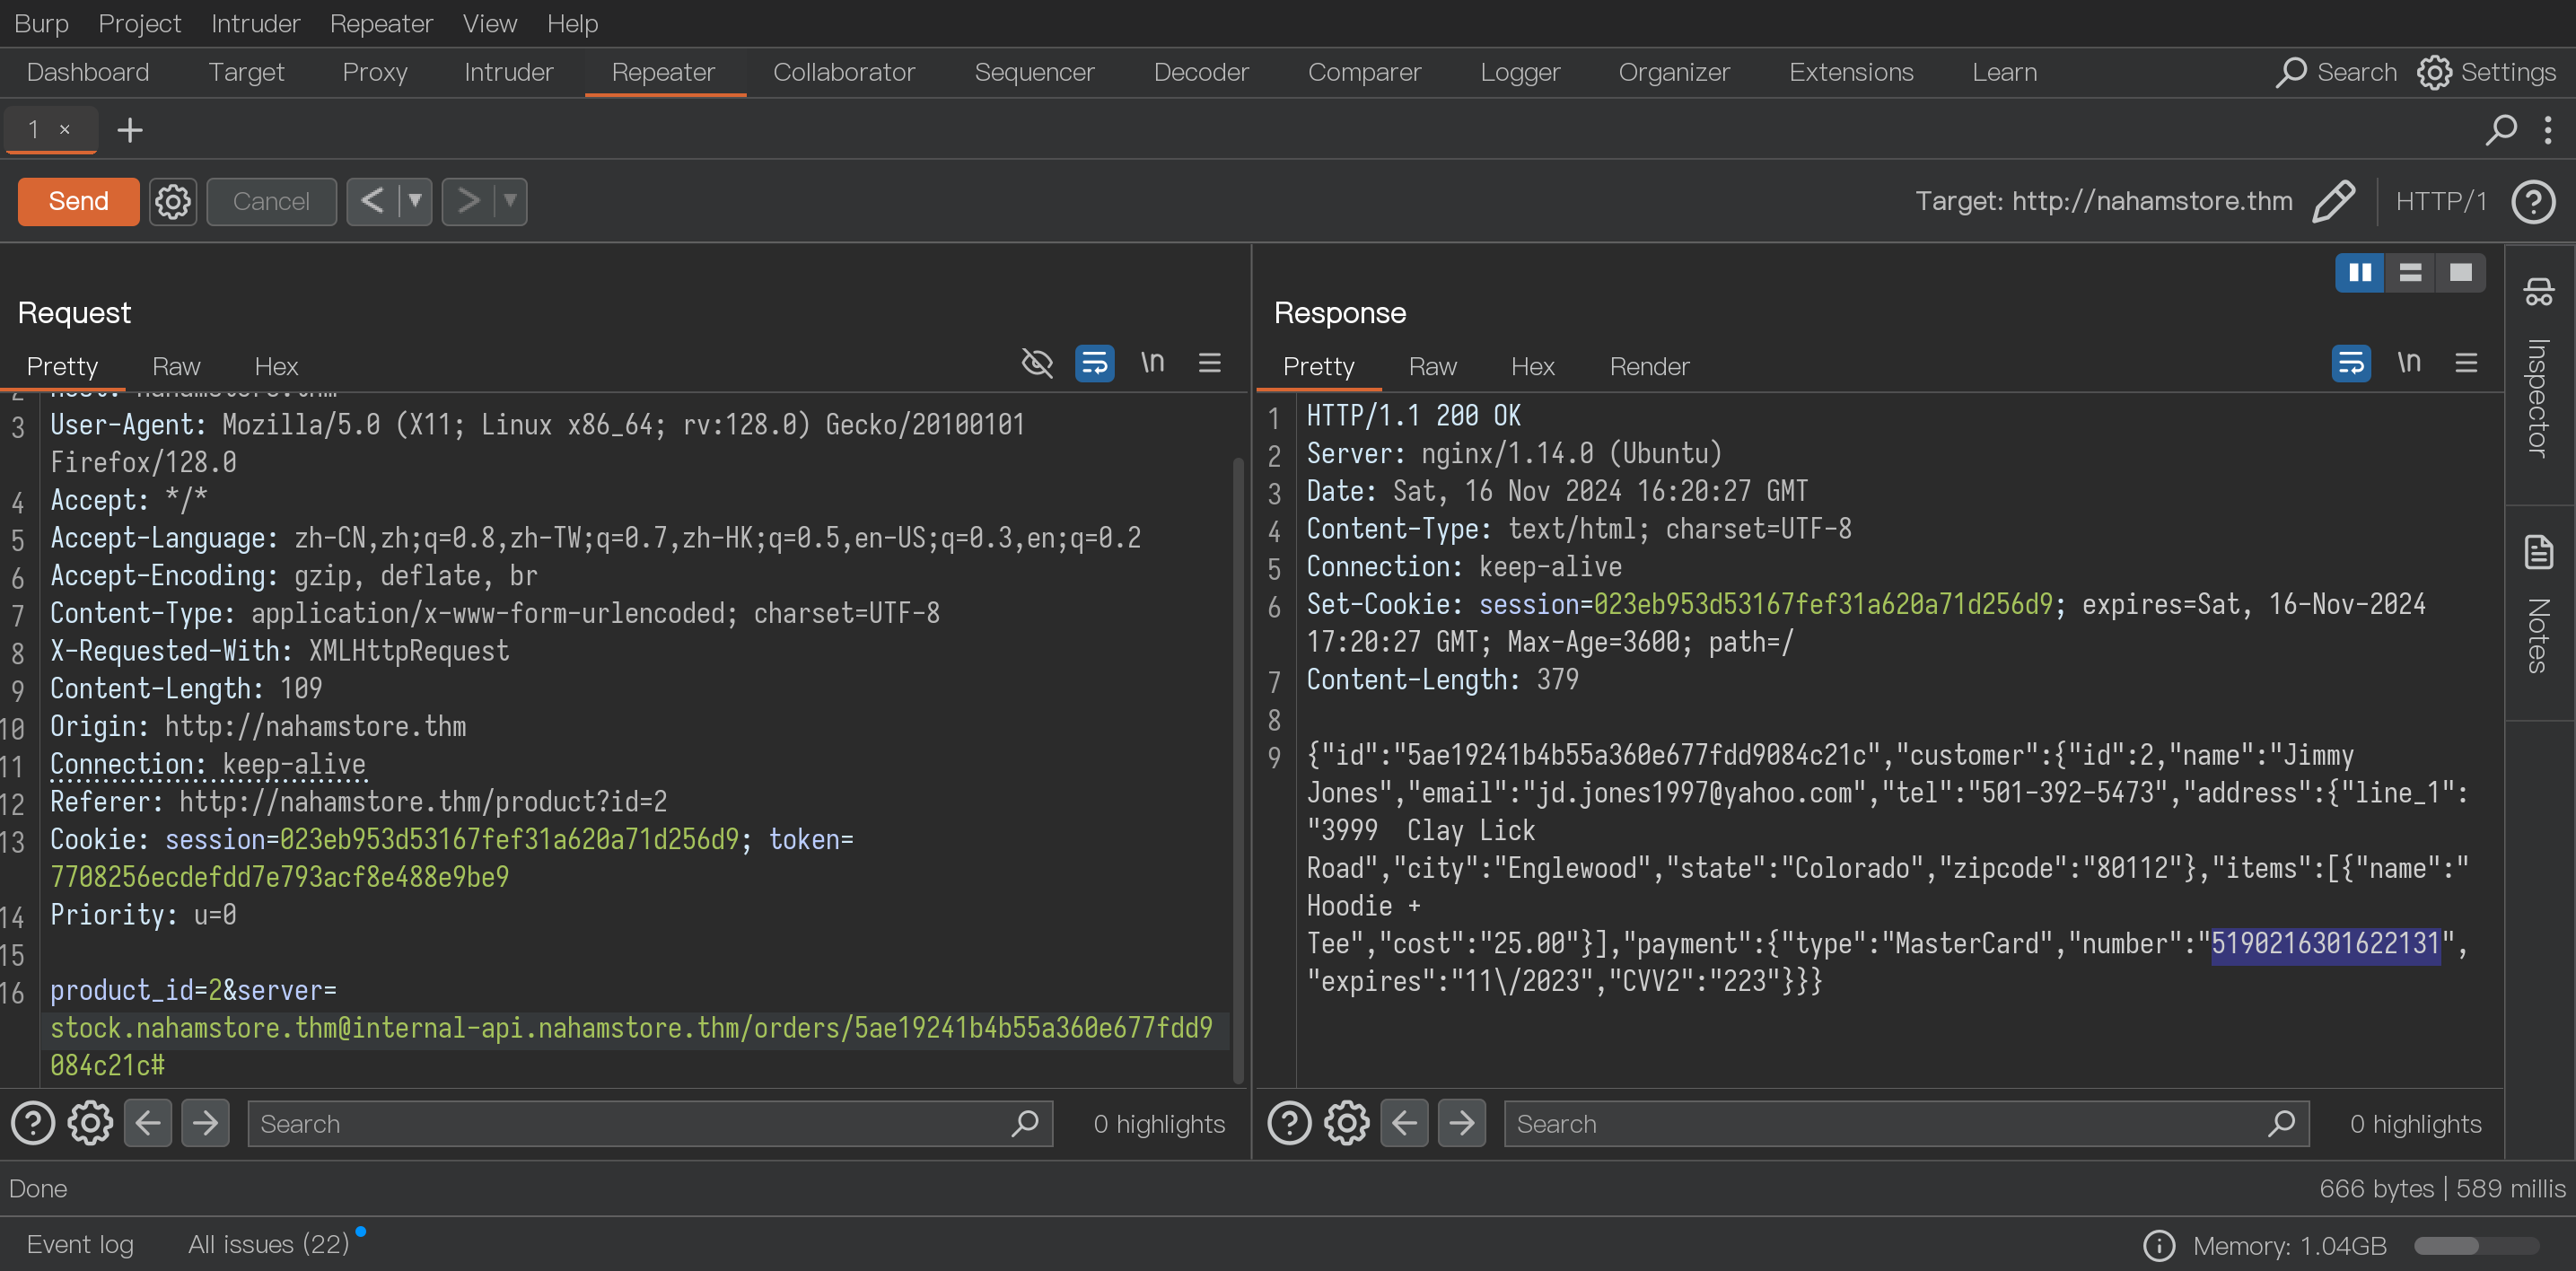
Task: Open response editor hamburger menu
Action: point(2466,362)
